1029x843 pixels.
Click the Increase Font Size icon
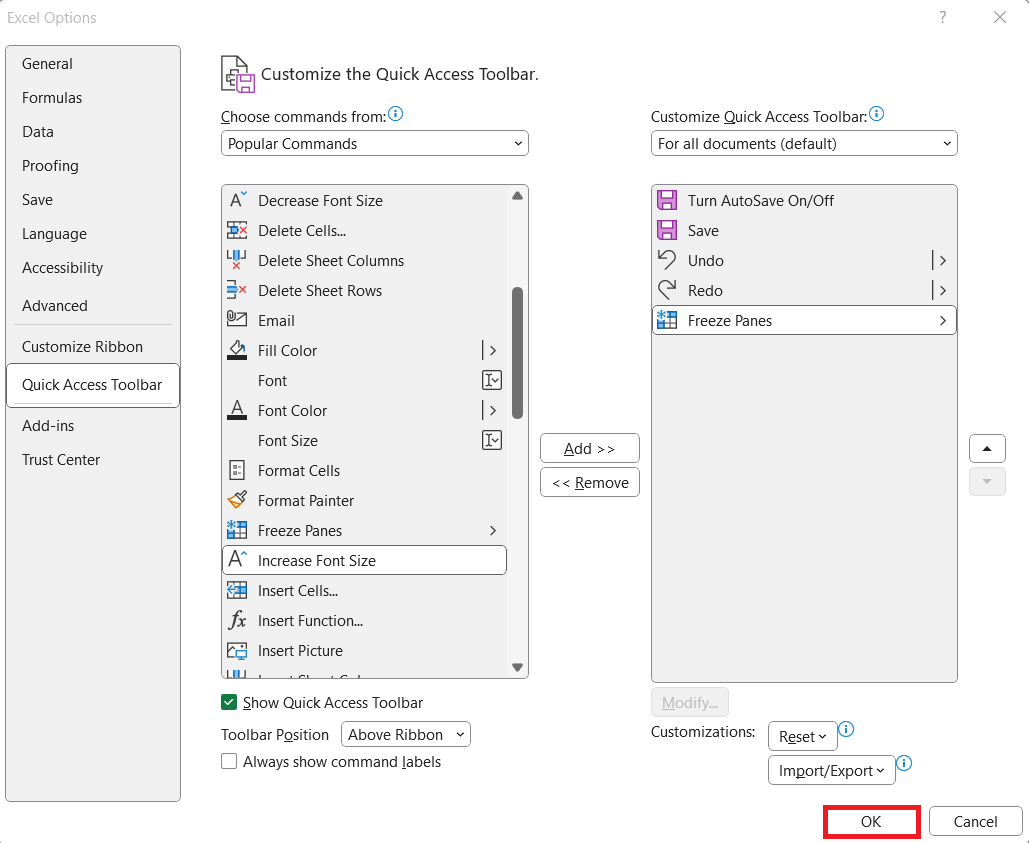coord(237,560)
